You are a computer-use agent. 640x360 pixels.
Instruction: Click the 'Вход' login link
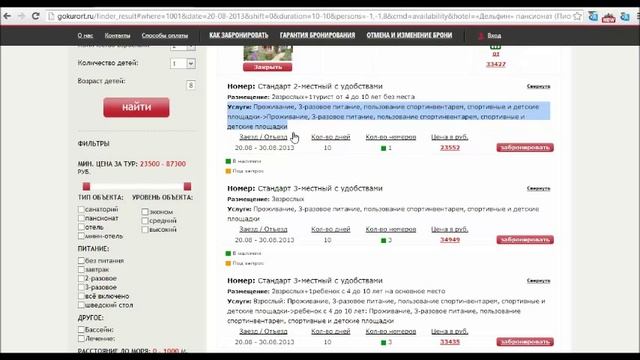coord(494,36)
